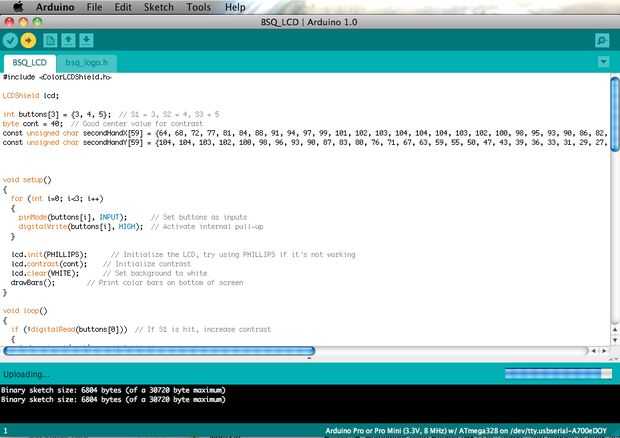The image size is (620, 438).
Task: Open the Sketch menu
Action: (159, 7)
